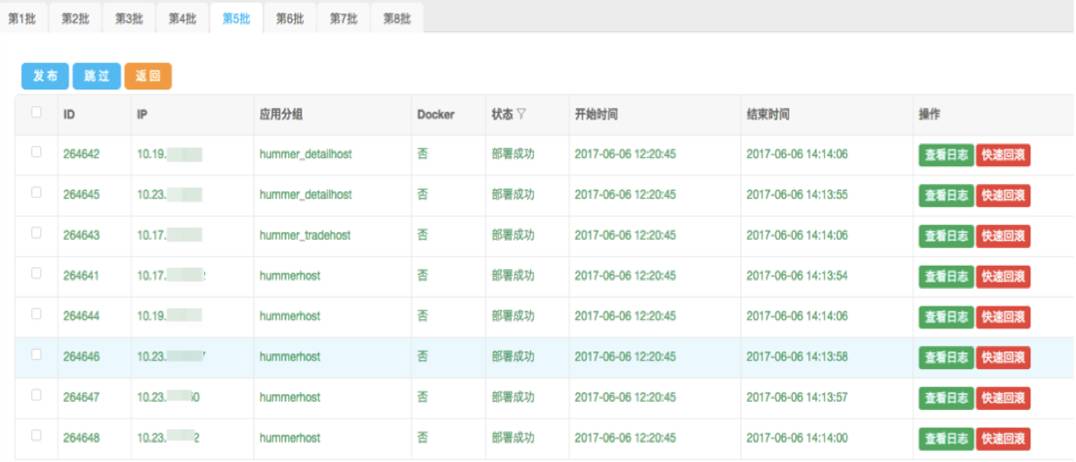
Task: Check the box for row ID 264641
Action: [36, 274]
